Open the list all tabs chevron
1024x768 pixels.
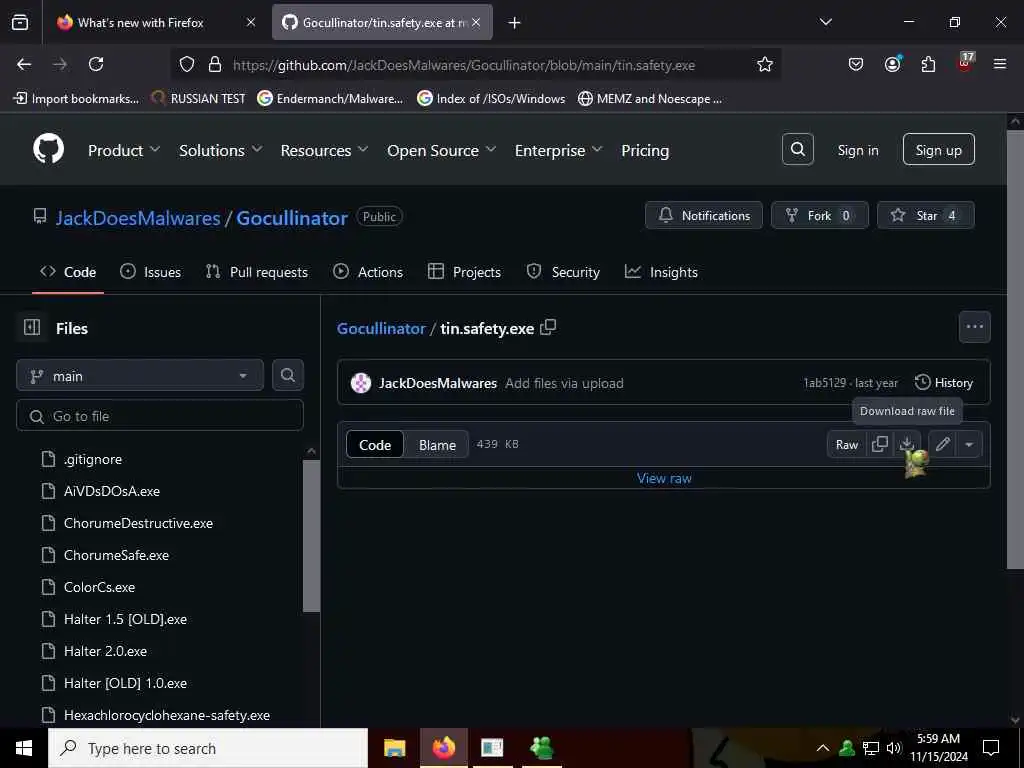tap(825, 22)
